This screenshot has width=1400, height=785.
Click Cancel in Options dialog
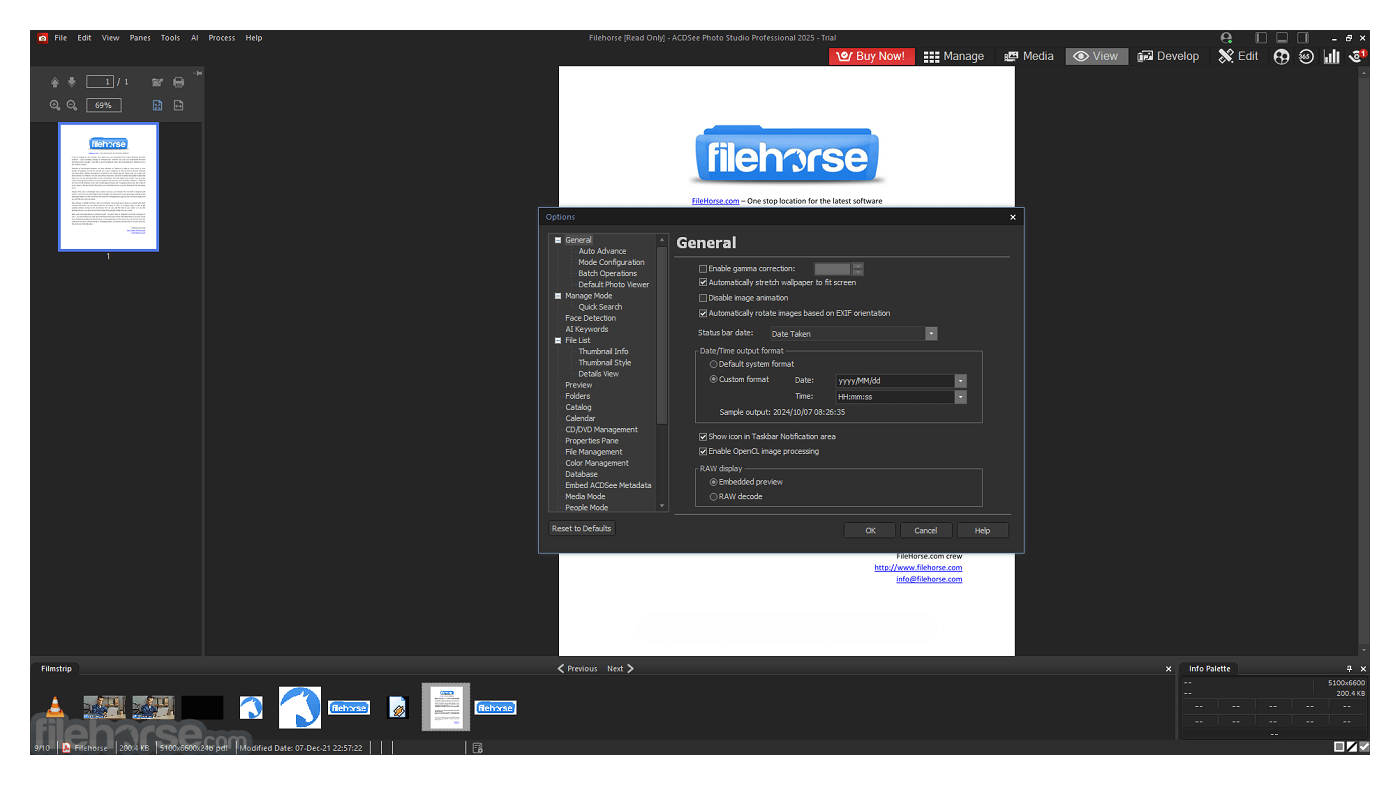point(926,530)
